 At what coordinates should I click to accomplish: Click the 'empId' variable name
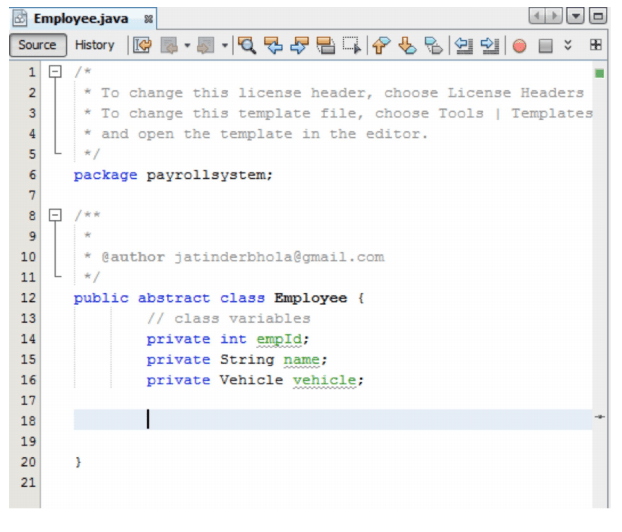[x=279, y=339]
